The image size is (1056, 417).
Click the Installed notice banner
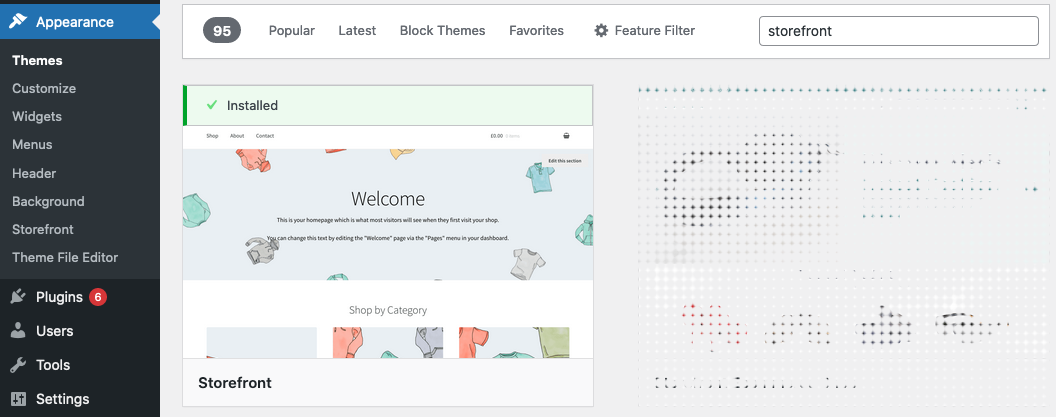pos(388,105)
